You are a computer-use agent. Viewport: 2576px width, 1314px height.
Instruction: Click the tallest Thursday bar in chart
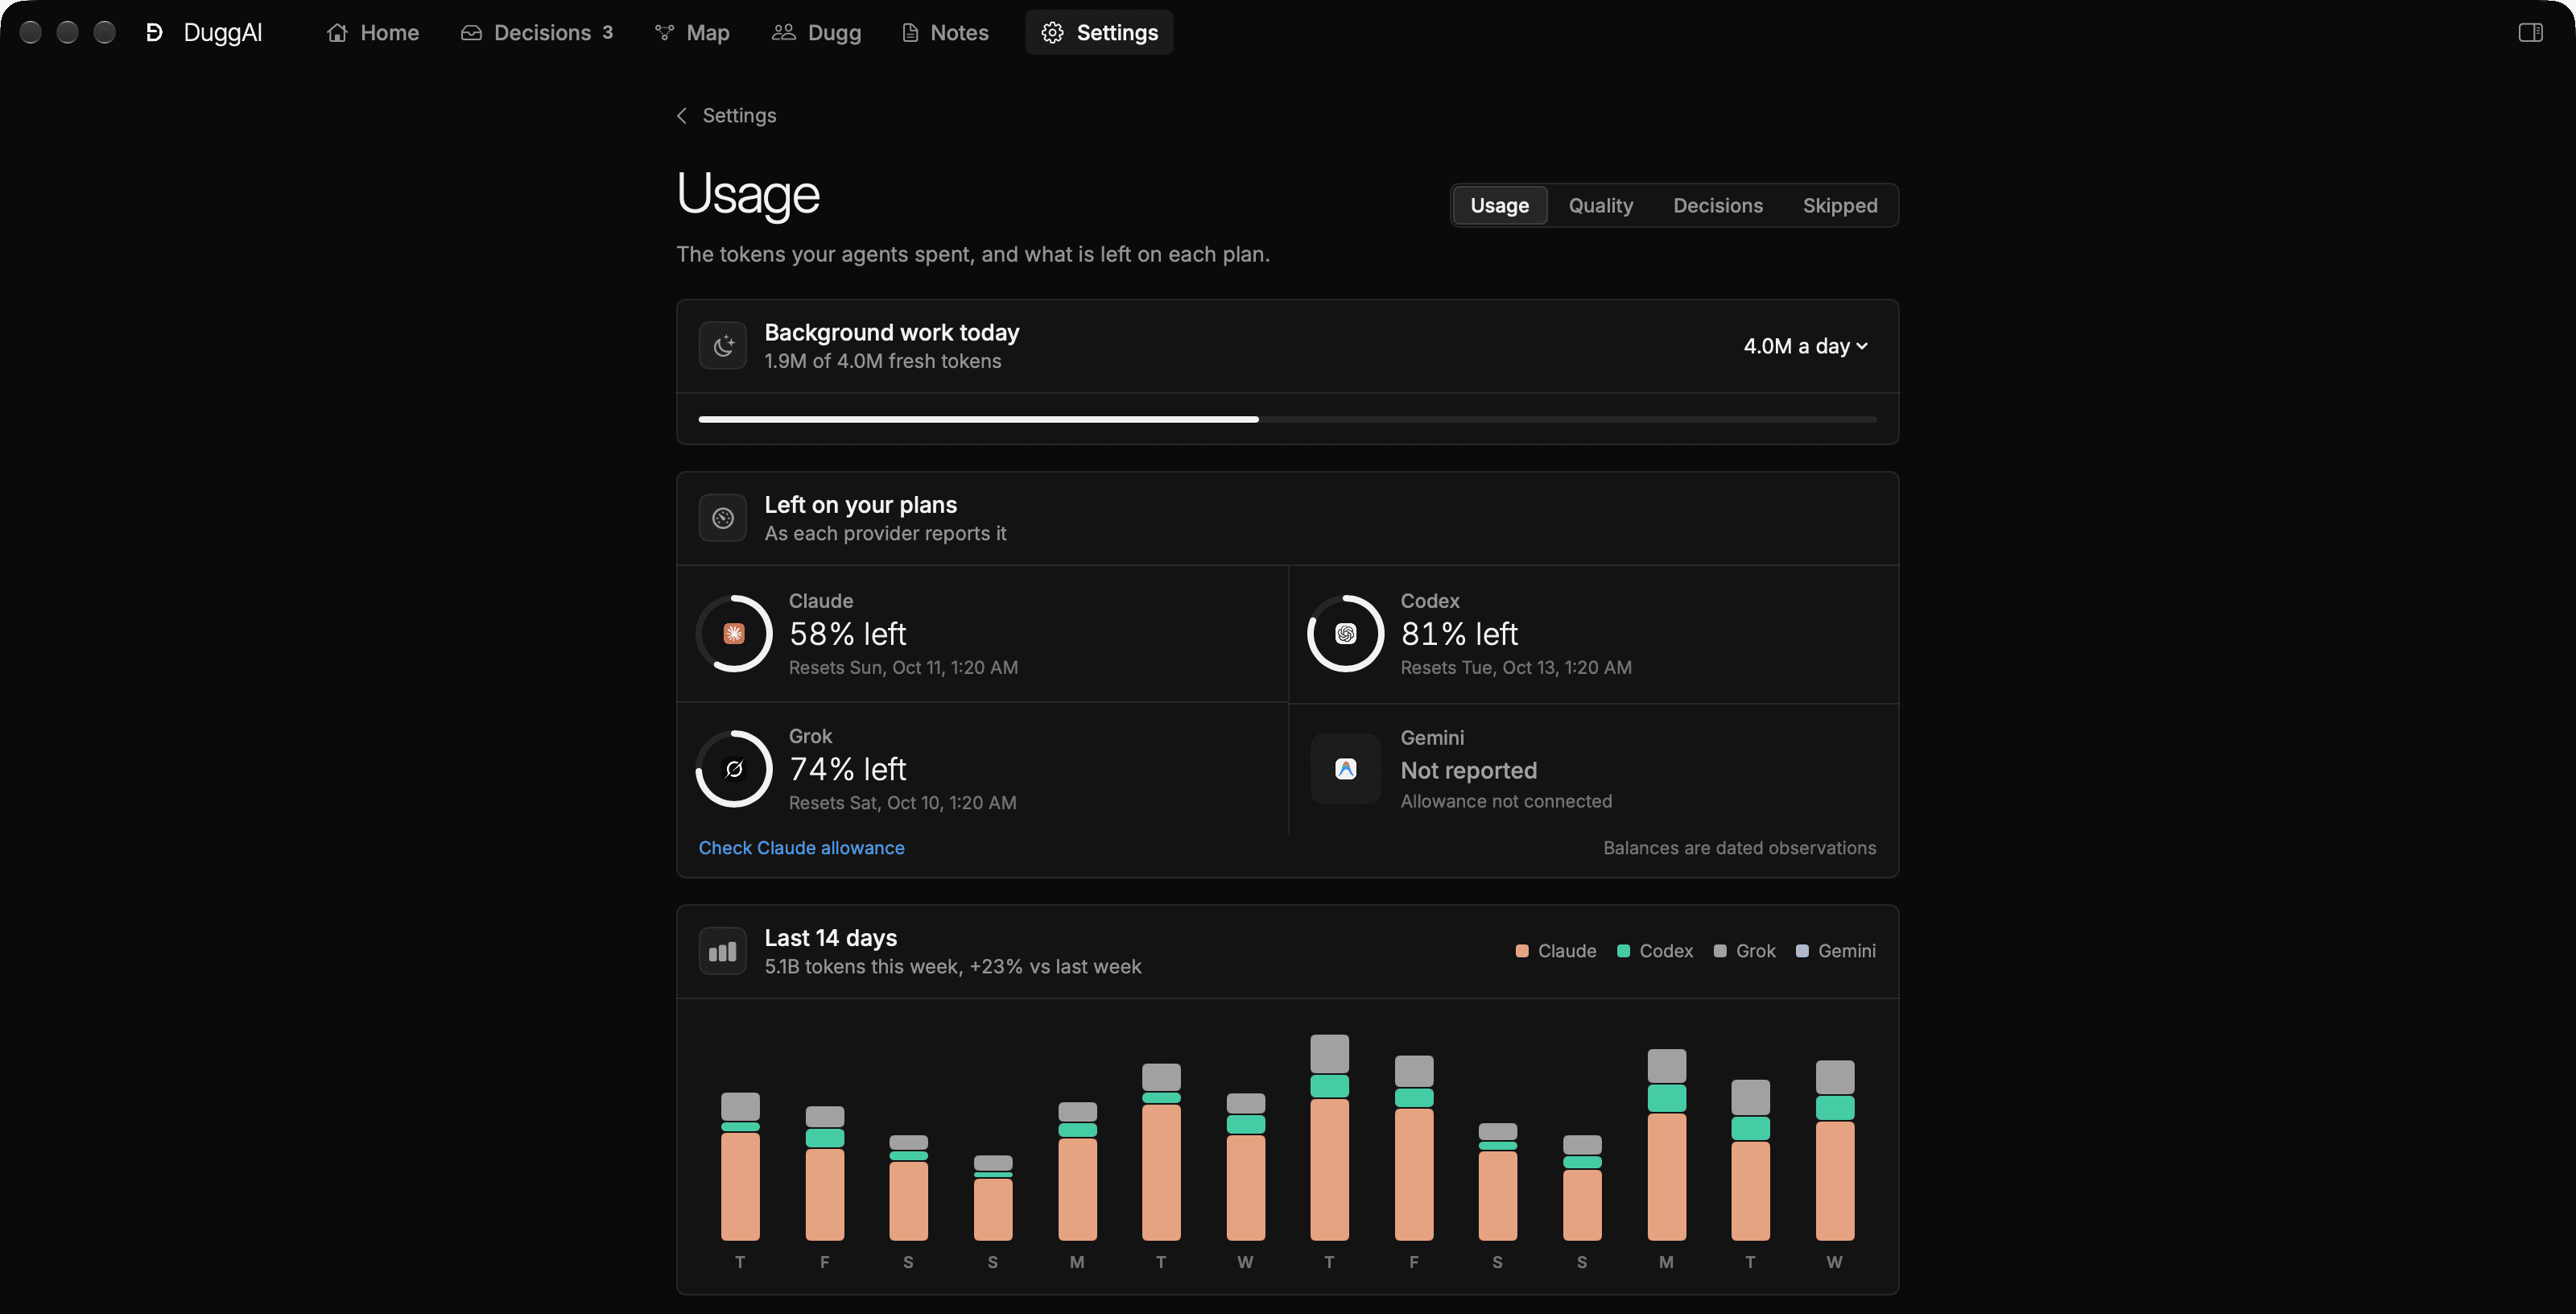coord(1329,1138)
